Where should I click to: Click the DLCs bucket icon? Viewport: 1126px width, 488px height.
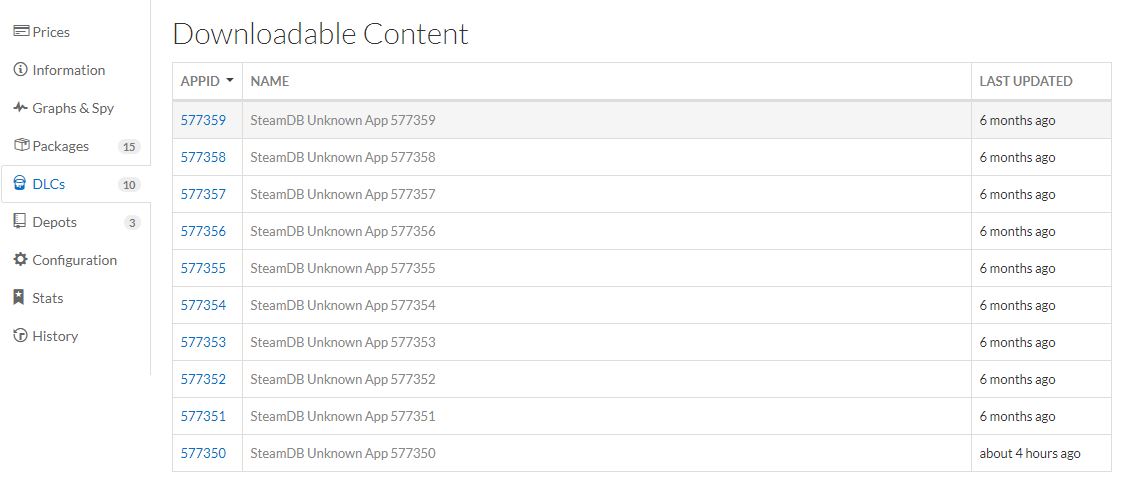coord(20,184)
